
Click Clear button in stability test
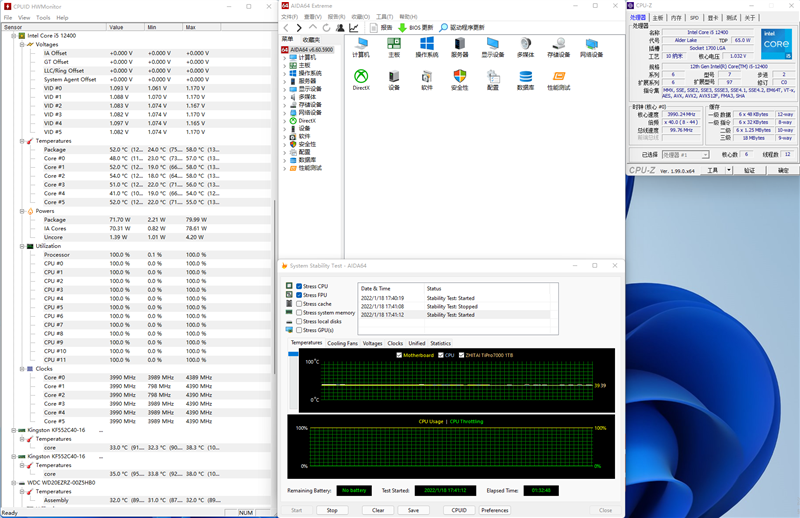coord(378,510)
